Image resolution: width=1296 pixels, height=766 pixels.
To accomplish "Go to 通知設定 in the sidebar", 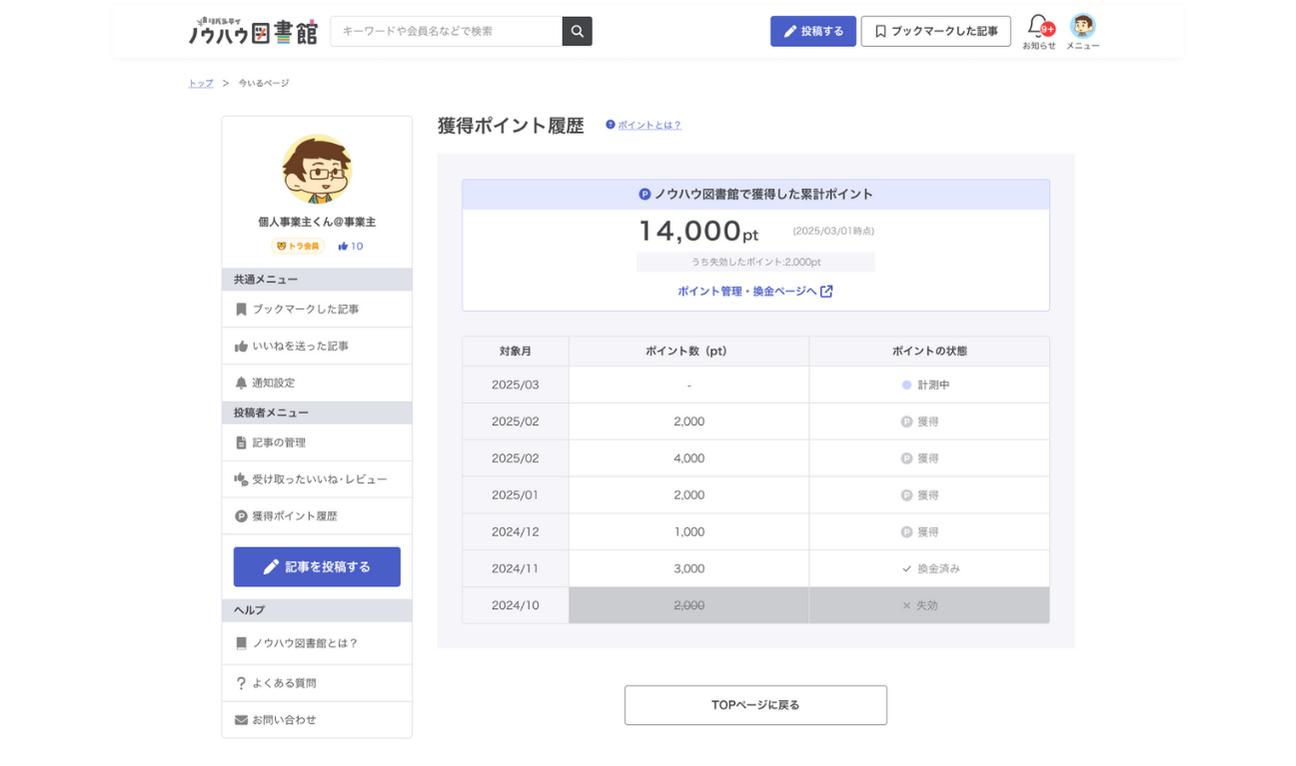I will (273, 383).
